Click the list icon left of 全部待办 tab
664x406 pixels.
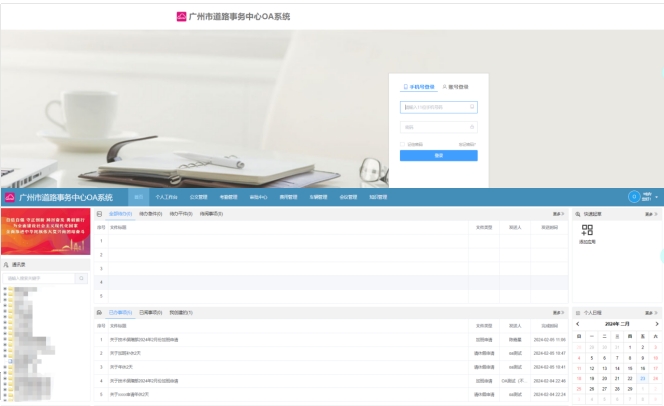(100, 214)
